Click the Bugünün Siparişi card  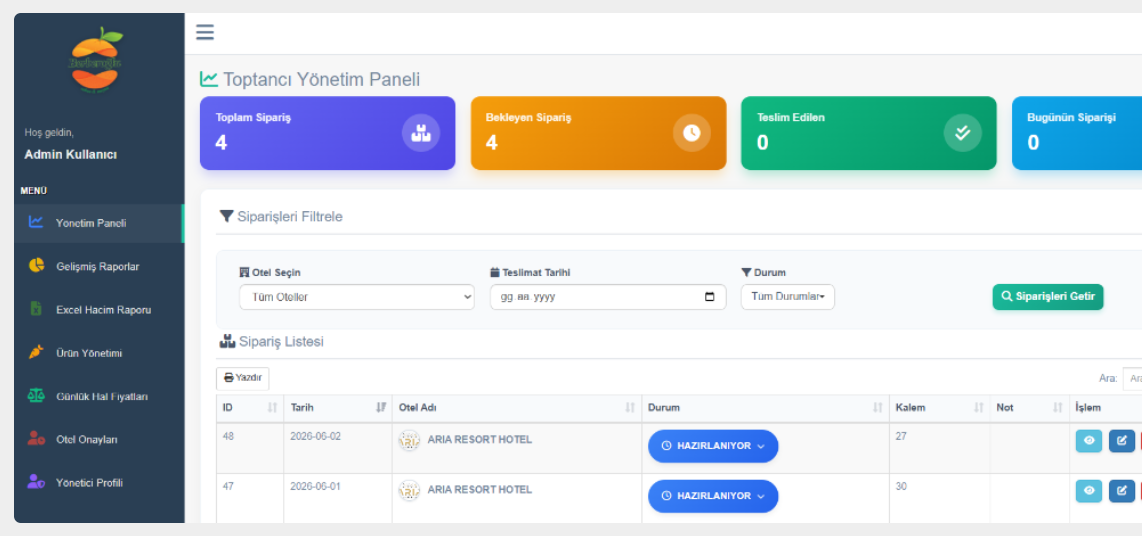[x=1076, y=133]
